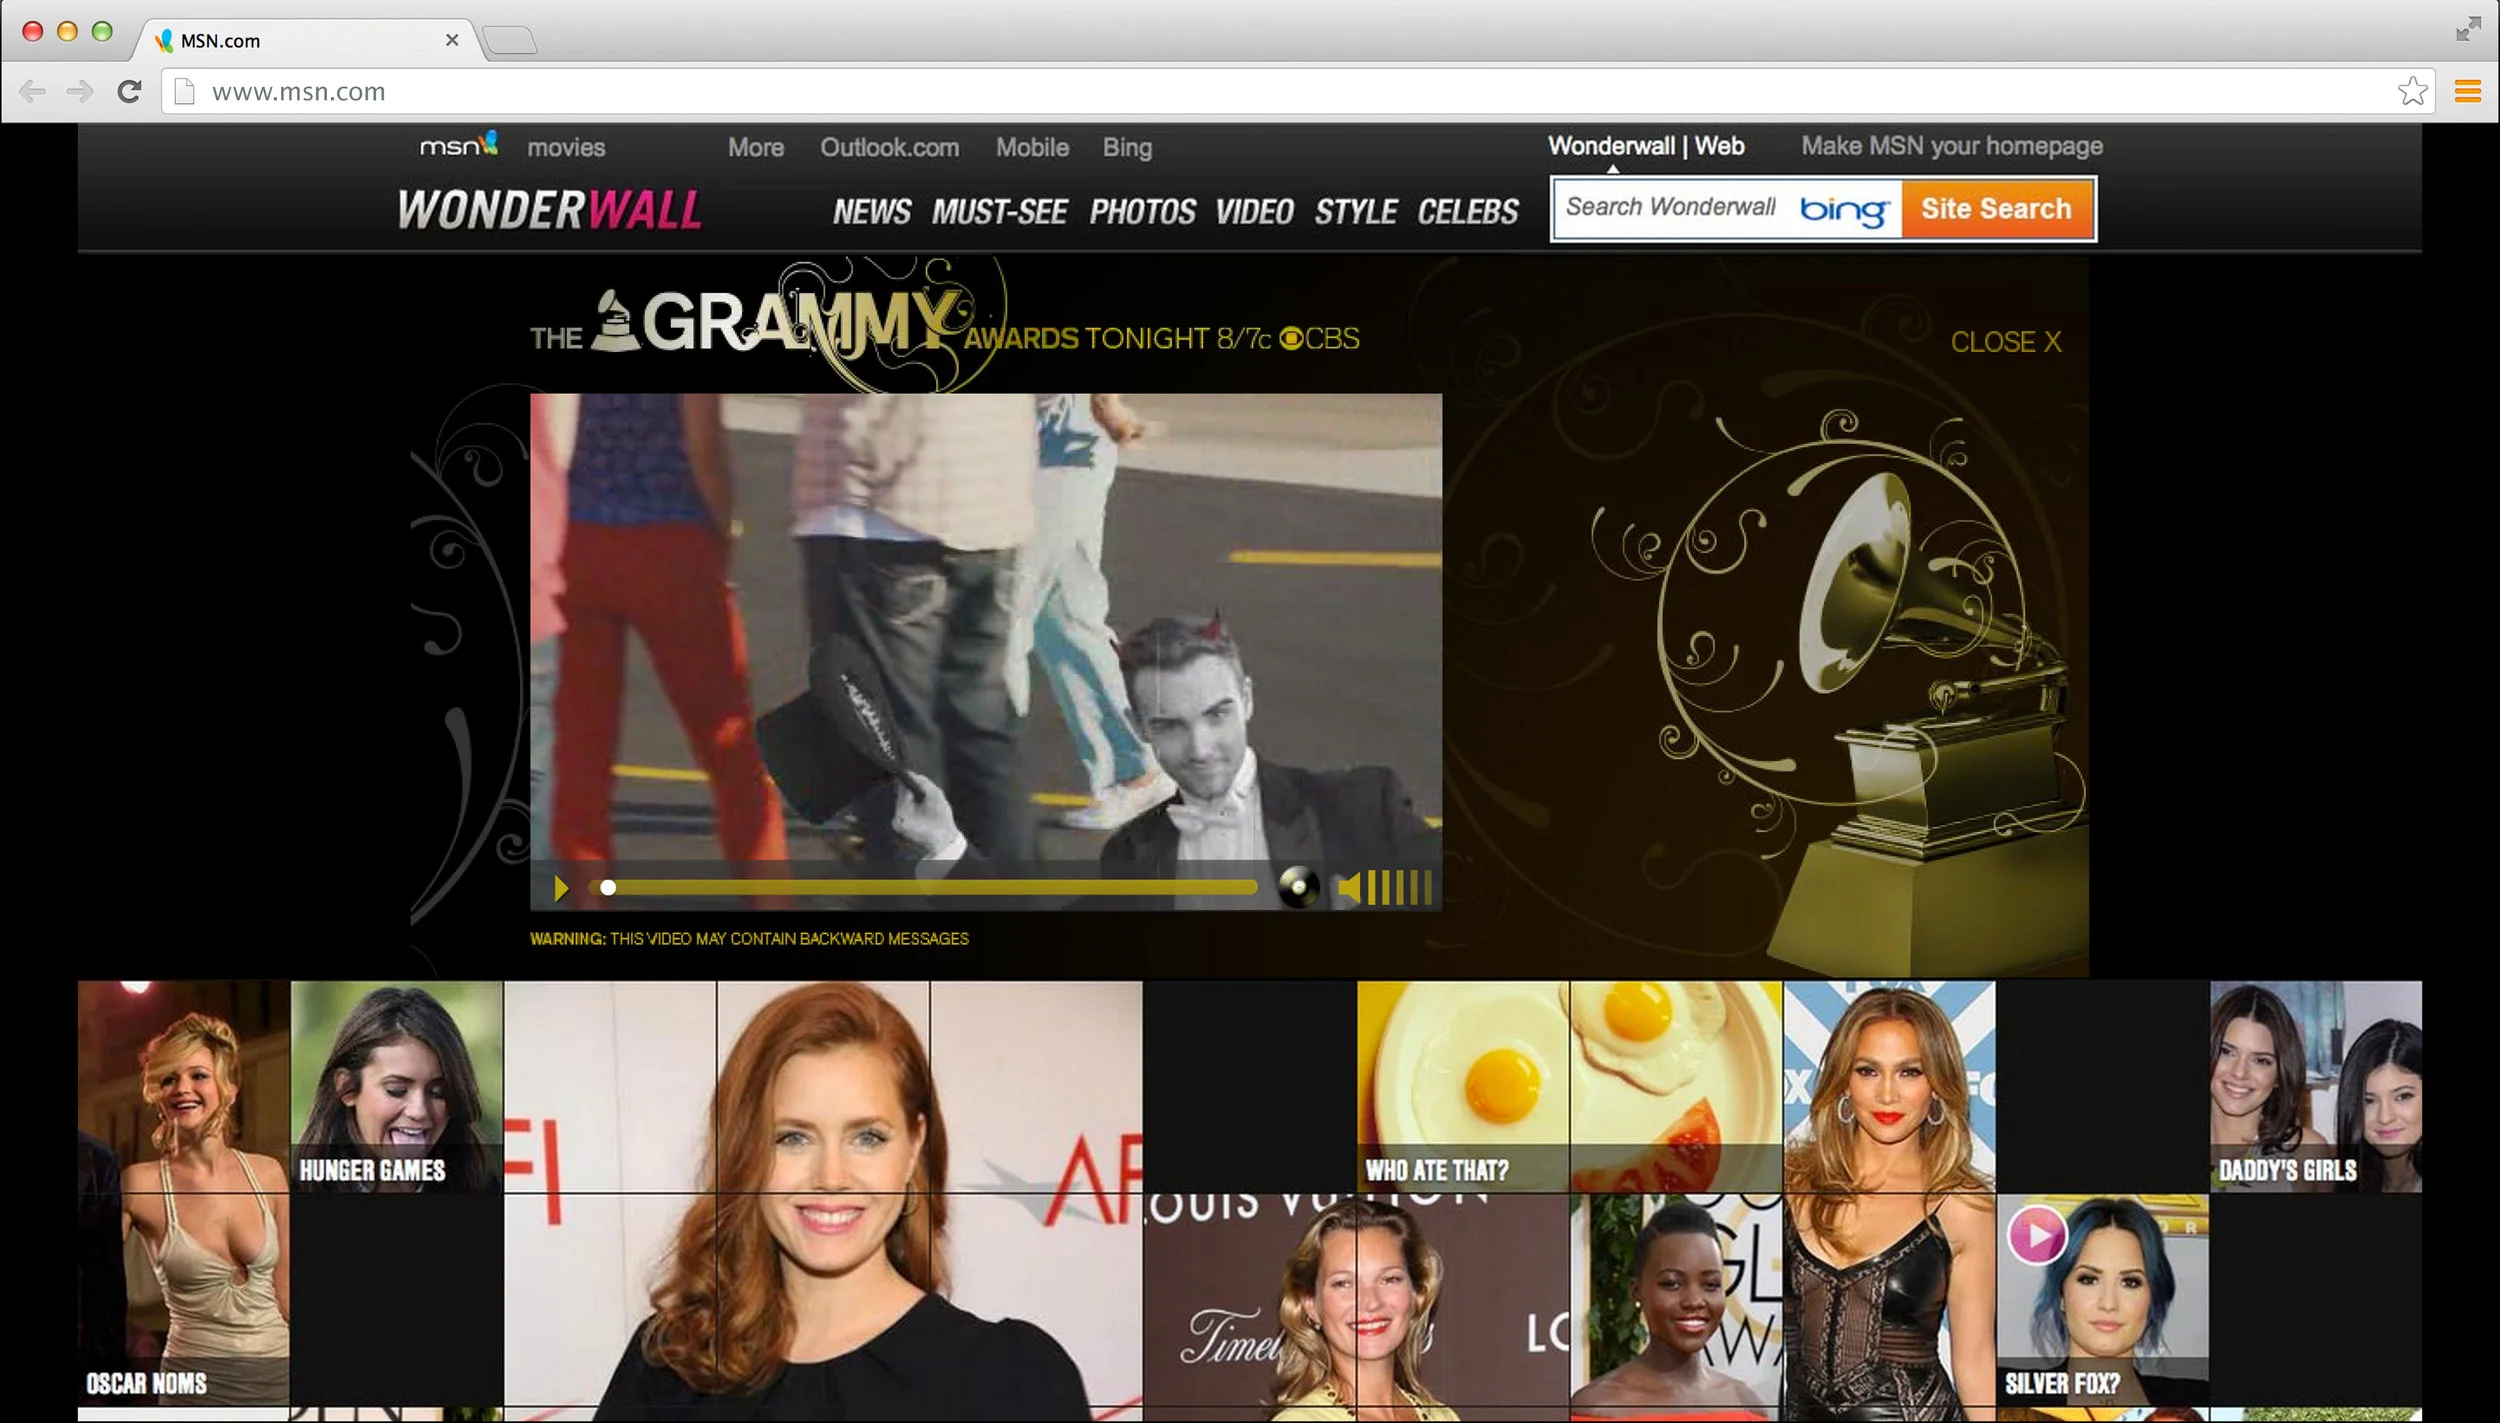Click the video play button
Viewport: 2500px width, 1423px height.
click(x=561, y=888)
